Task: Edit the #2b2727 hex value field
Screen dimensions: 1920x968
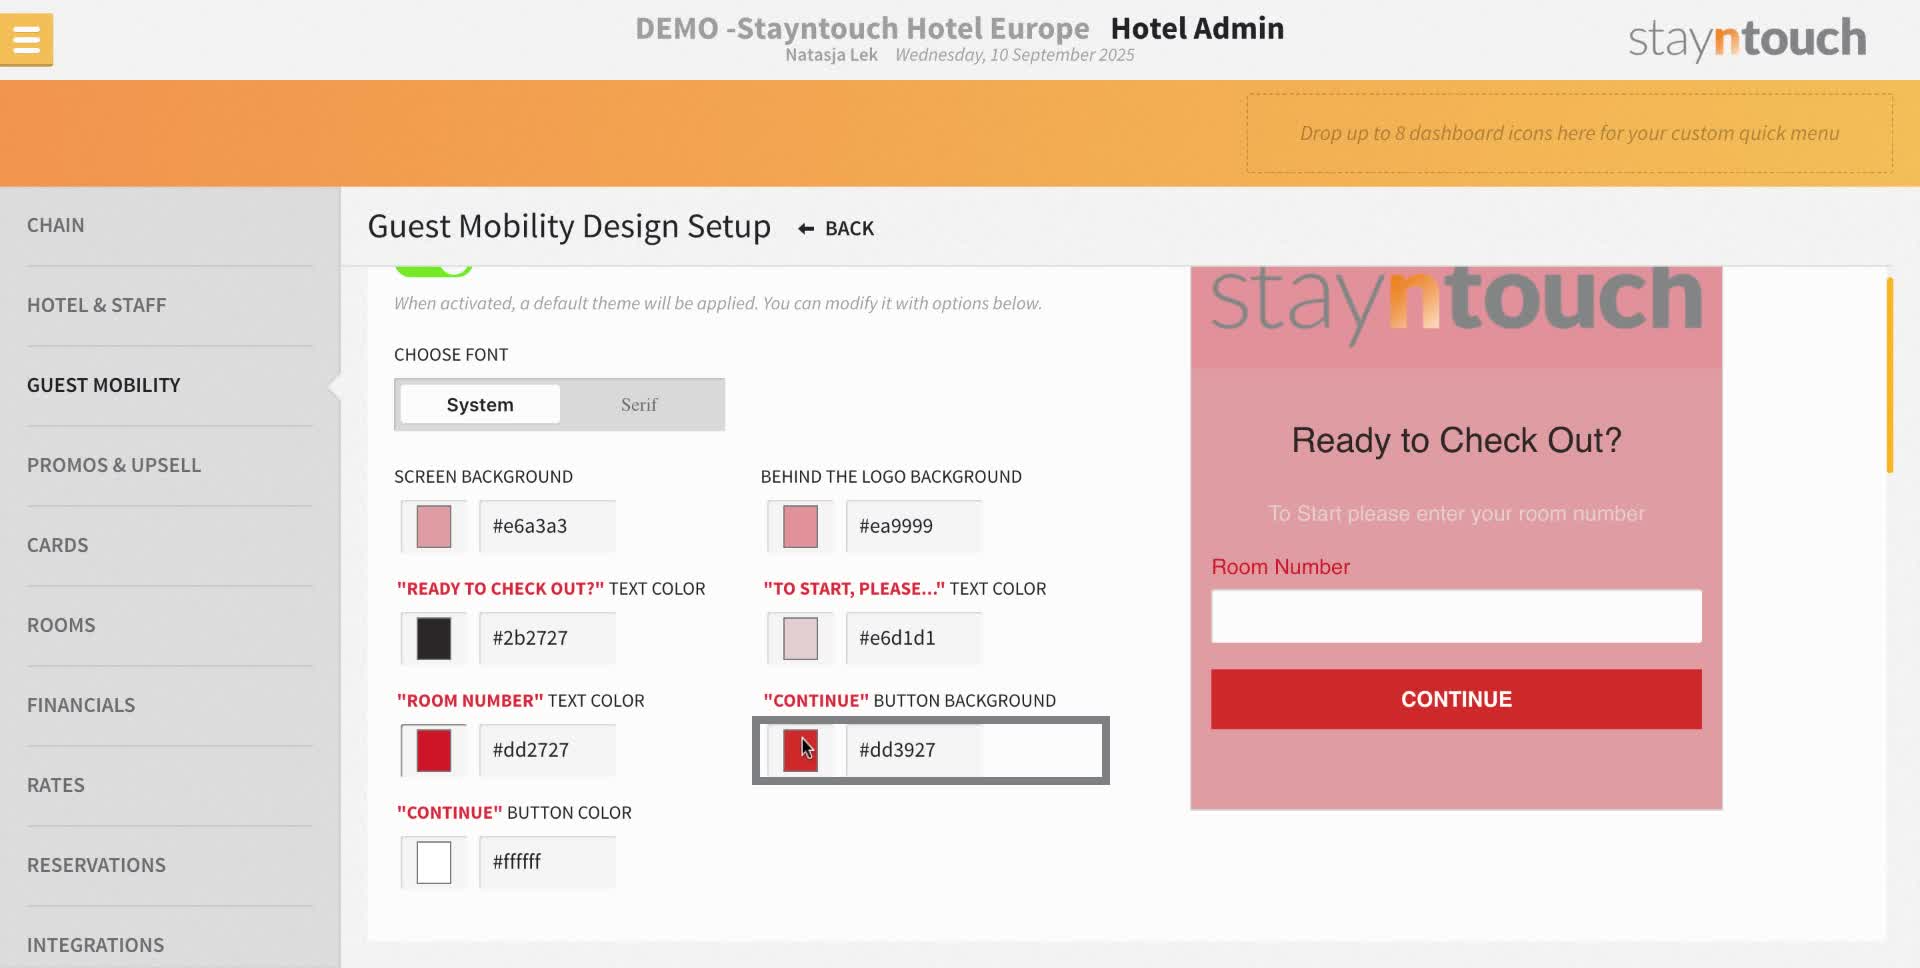Action: 547,638
